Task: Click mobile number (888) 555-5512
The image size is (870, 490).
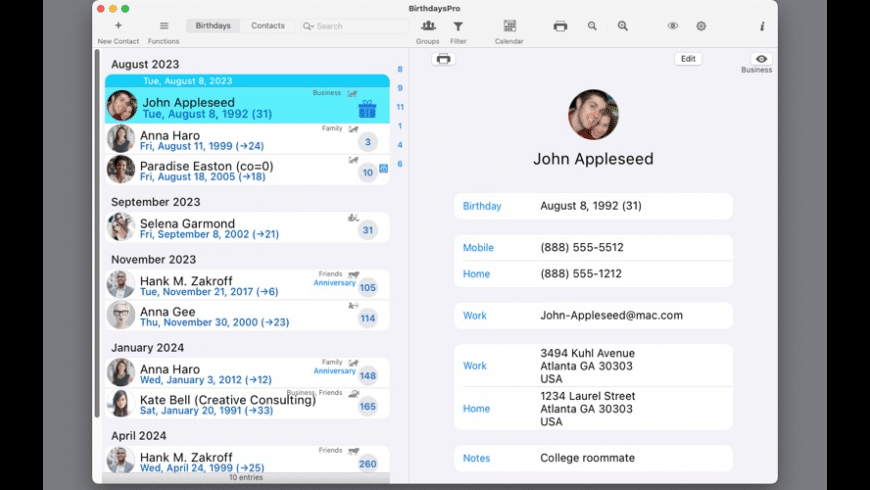Action: (581, 247)
